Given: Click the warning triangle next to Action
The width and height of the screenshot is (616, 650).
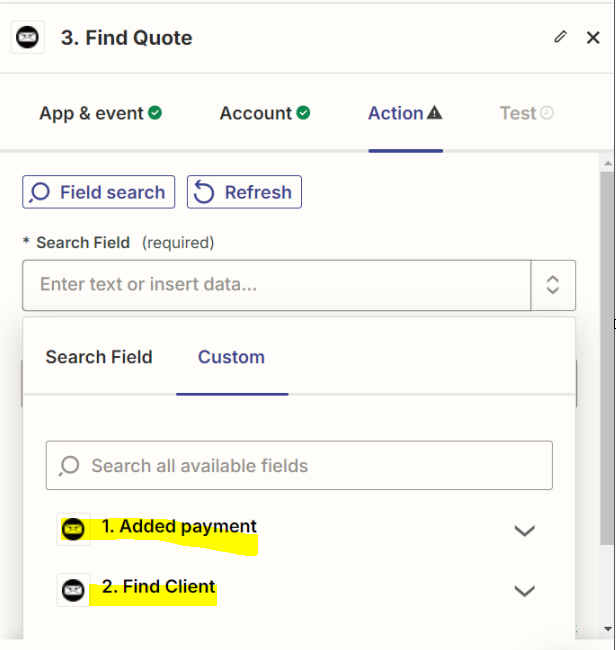Looking at the screenshot, I should (x=434, y=112).
